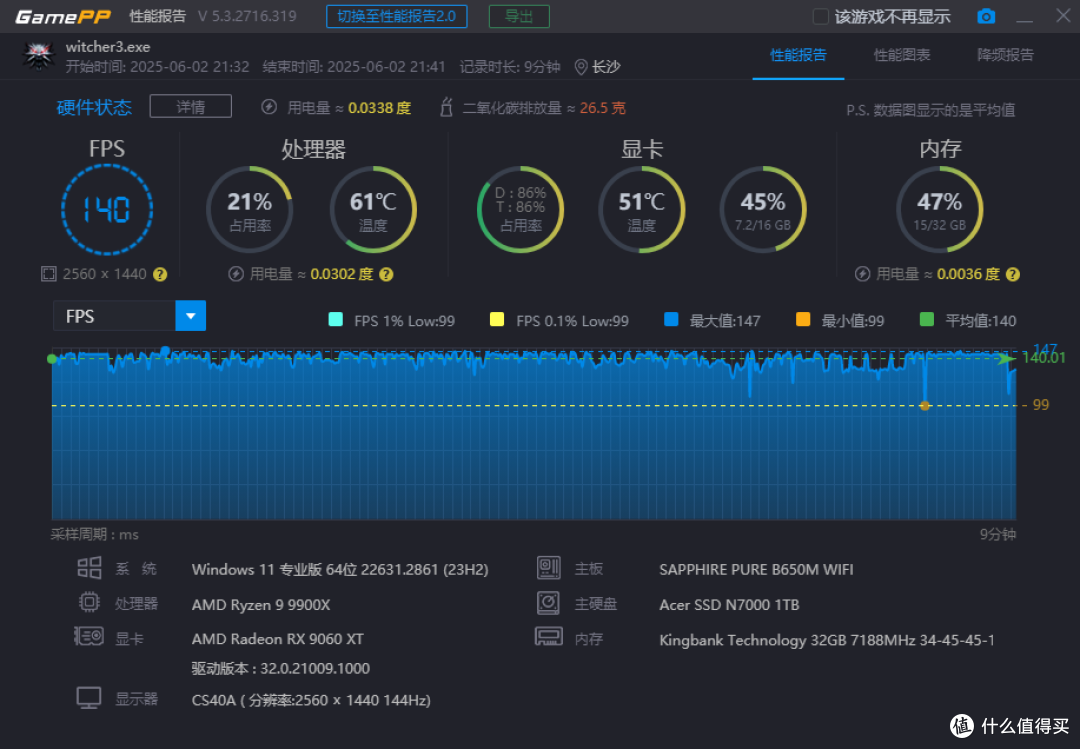Click the FPS 140 circular gauge
The width and height of the screenshot is (1080, 749).
tap(107, 209)
